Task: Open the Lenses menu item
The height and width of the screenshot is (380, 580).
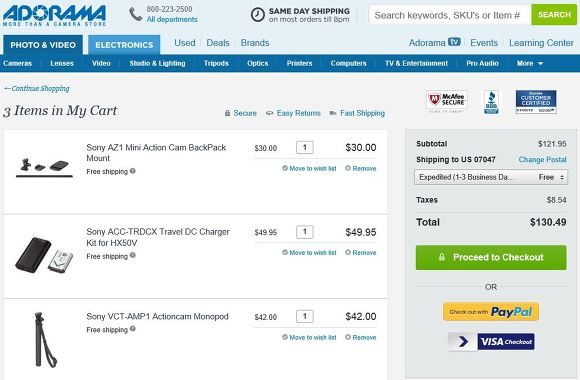Action: pyautogui.click(x=62, y=63)
